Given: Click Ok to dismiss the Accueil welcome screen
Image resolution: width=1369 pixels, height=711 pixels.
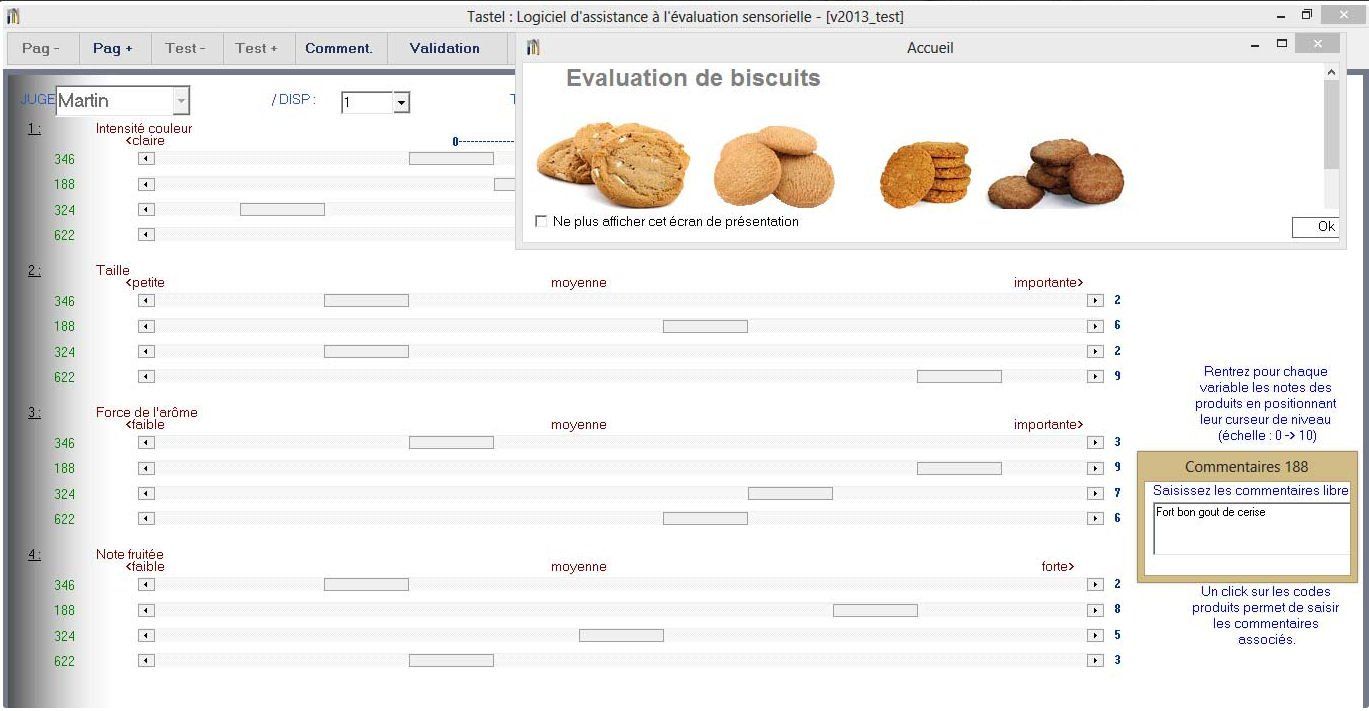Looking at the screenshot, I should coord(1318,227).
